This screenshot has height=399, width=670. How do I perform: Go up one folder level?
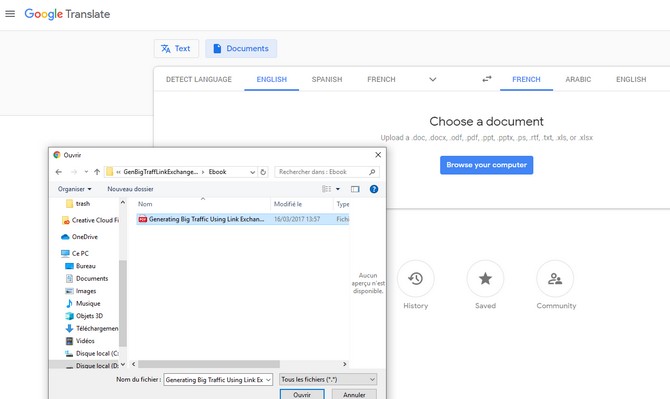click(x=97, y=172)
